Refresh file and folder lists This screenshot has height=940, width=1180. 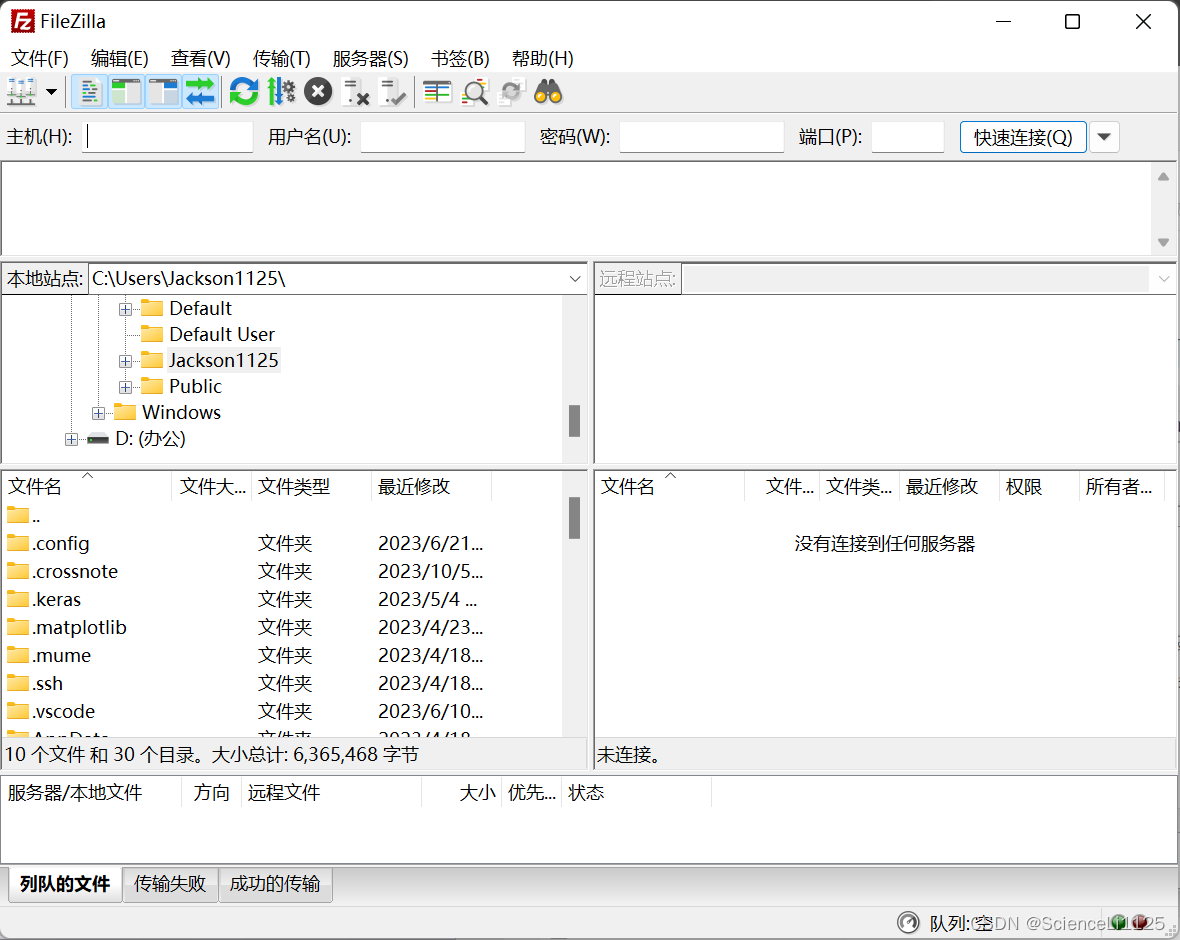tap(244, 93)
